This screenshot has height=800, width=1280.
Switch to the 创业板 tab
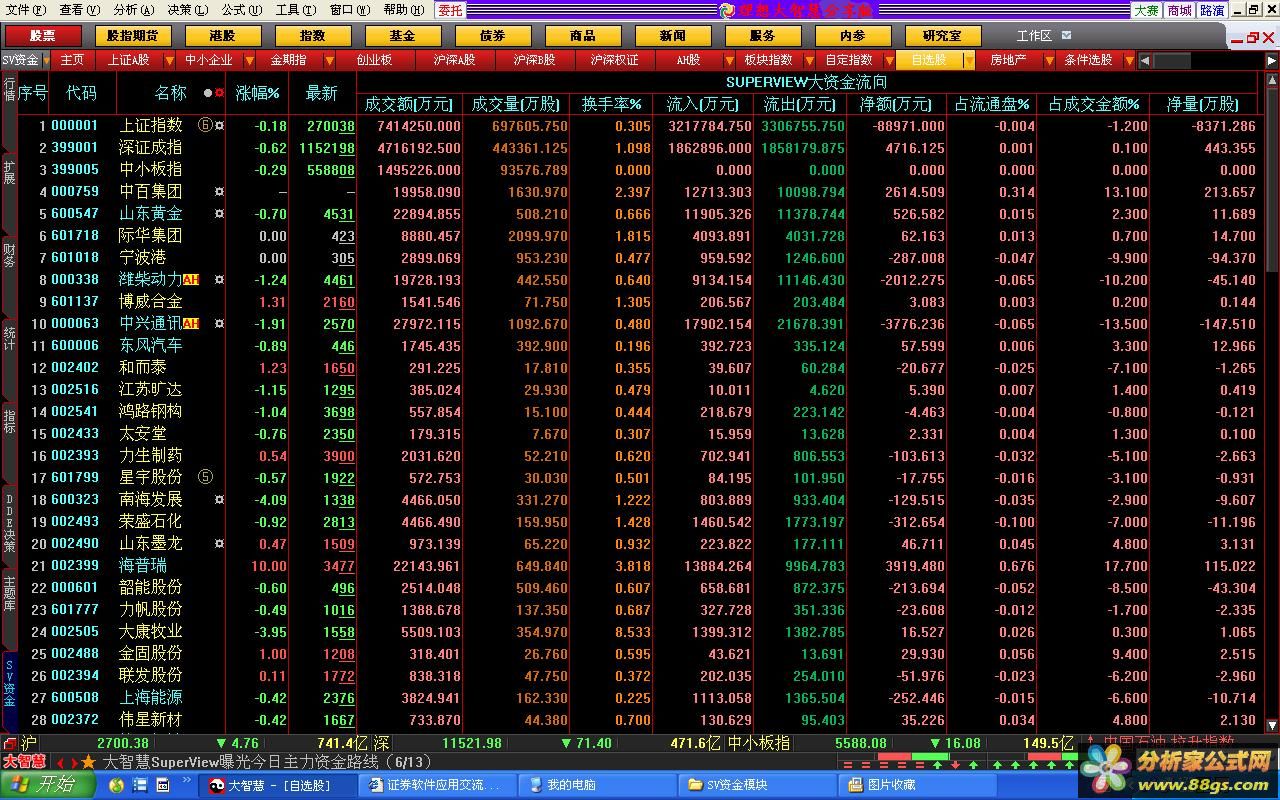click(x=375, y=60)
